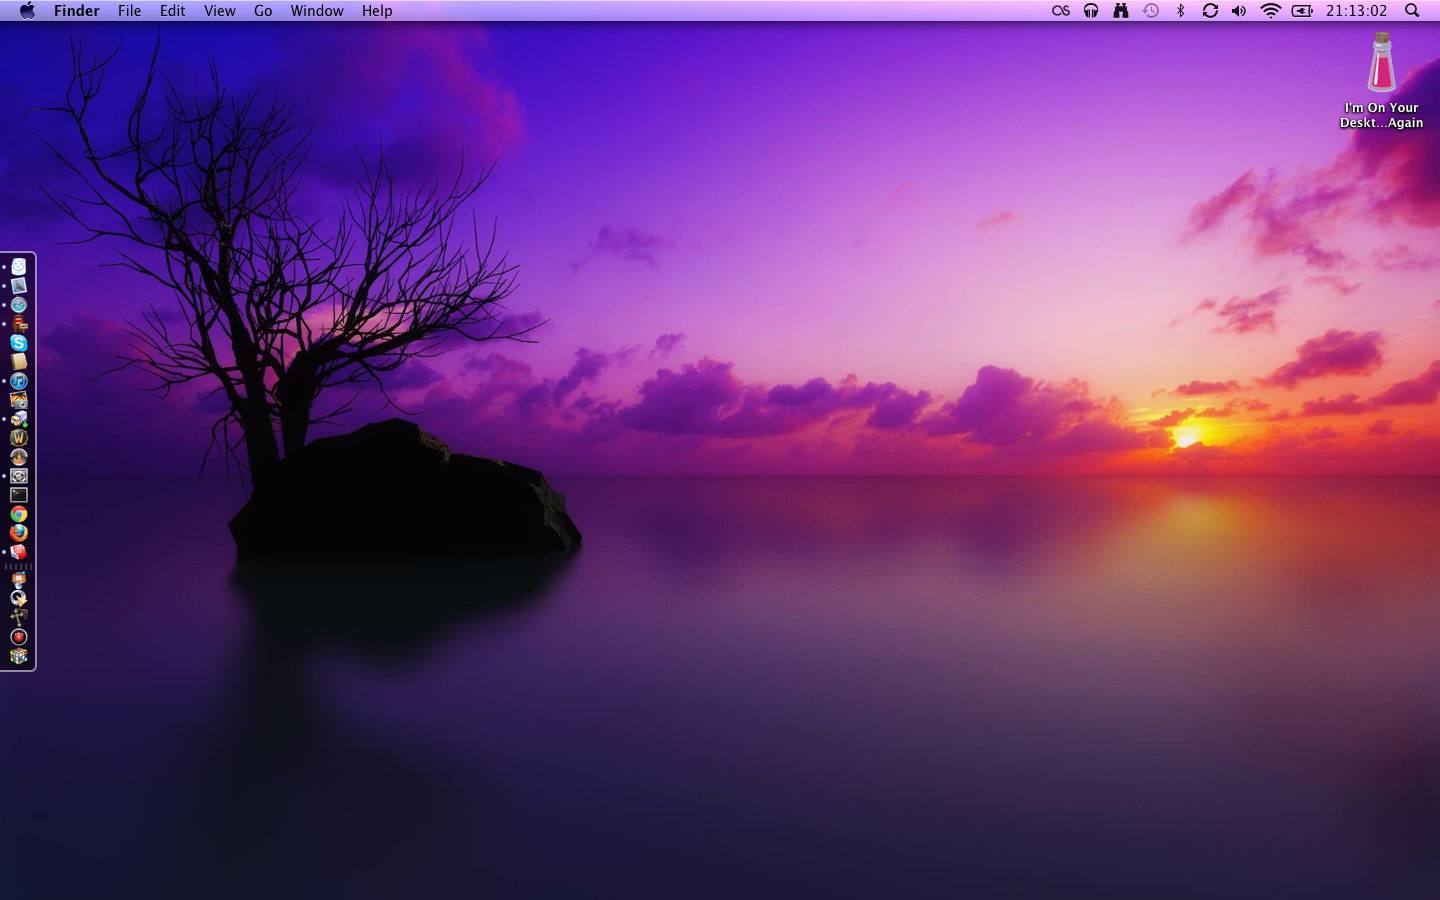This screenshot has width=1440, height=900.
Task: Launch Google Chrome from the dock
Action: [x=19, y=514]
